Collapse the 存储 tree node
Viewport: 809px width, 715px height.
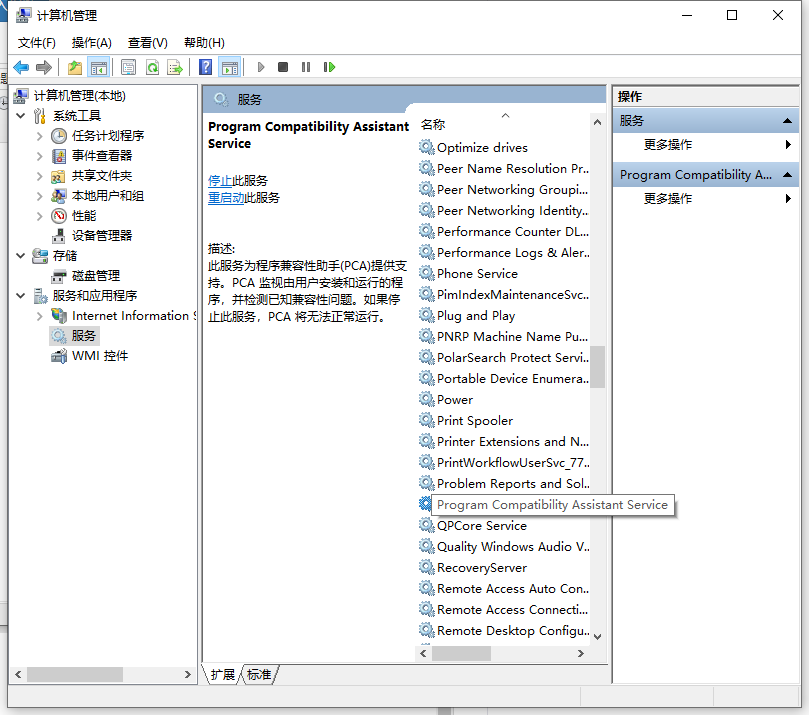(21, 255)
